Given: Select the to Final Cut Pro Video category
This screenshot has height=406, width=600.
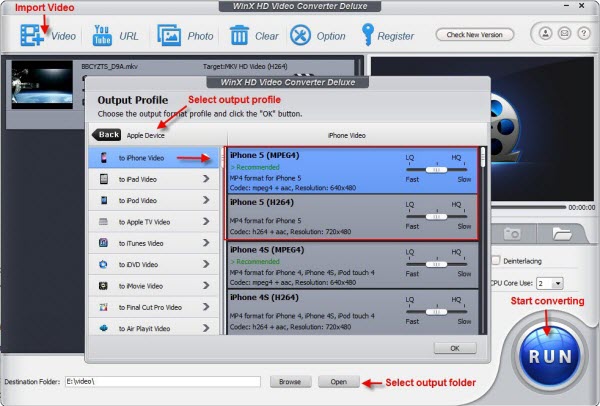Looking at the screenshot, I should pyautogui.click(x=154, y=307).
